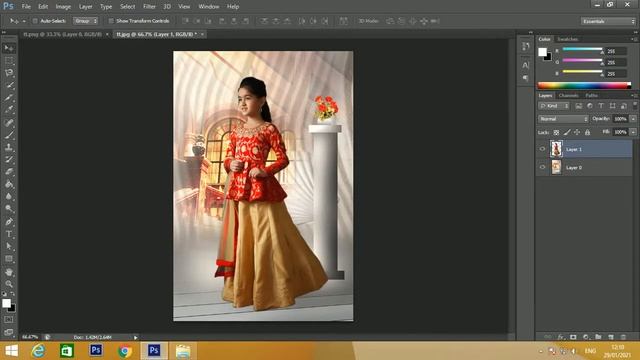Select the Zoom tool in the toolbox
This screenshot has width=640, height=360.
[x=9, y=284]
